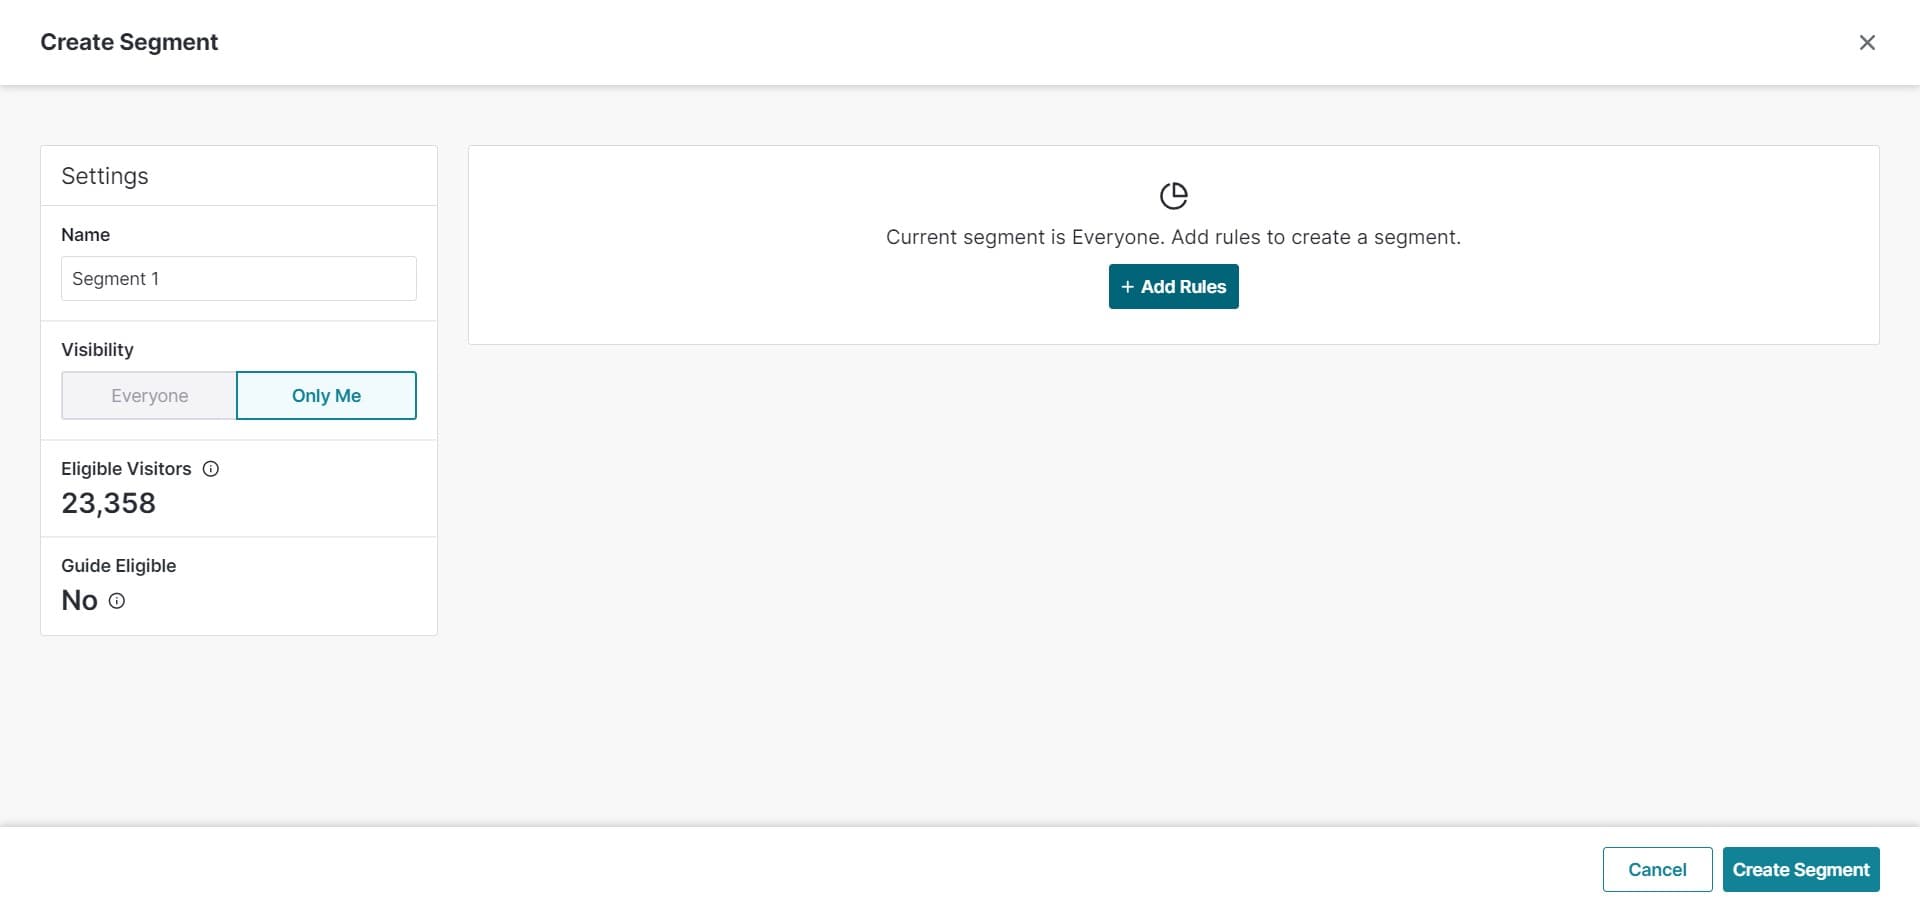This screenshot has height=912, width=1920.
Task: Click the Eligible Visitors label
Action: tap(126, 469)
